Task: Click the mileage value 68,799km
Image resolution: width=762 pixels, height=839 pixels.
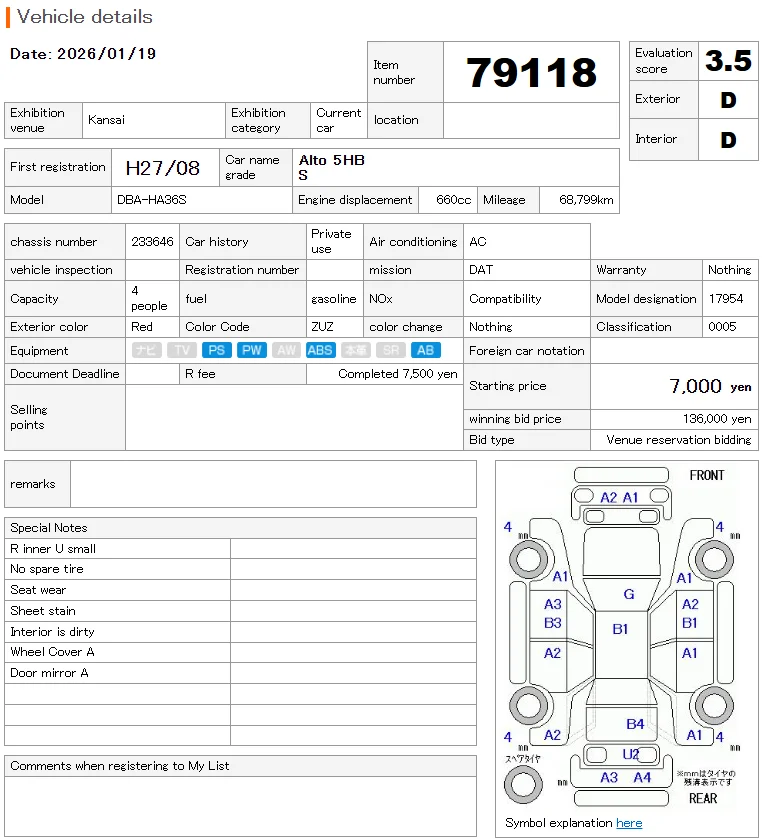Action: [586, 200]
